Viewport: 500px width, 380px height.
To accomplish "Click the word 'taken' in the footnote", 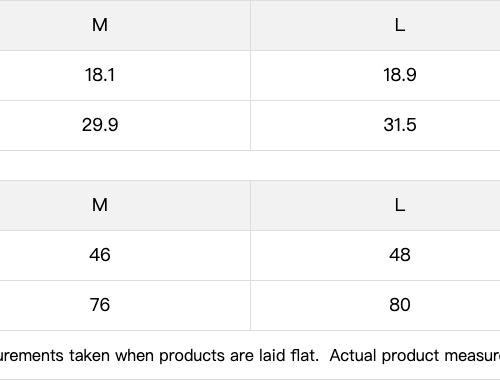I will (90, 355).
